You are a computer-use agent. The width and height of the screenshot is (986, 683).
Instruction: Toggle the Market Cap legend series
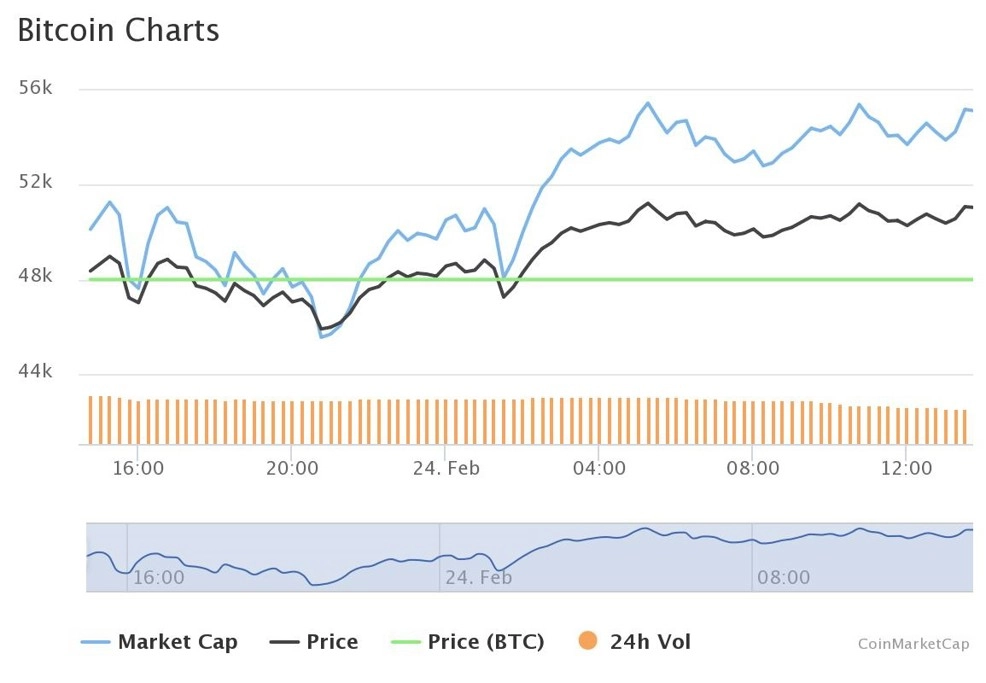click(x=160, y=641)
